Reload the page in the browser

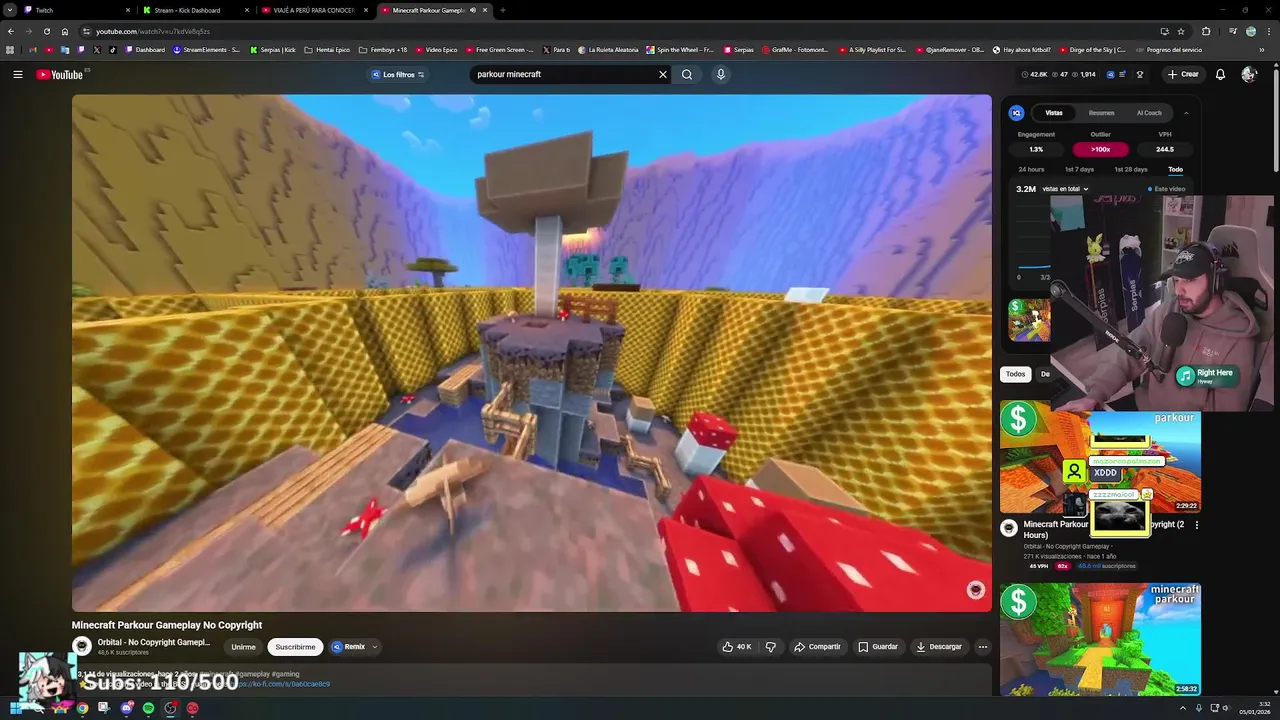point(47,31)
